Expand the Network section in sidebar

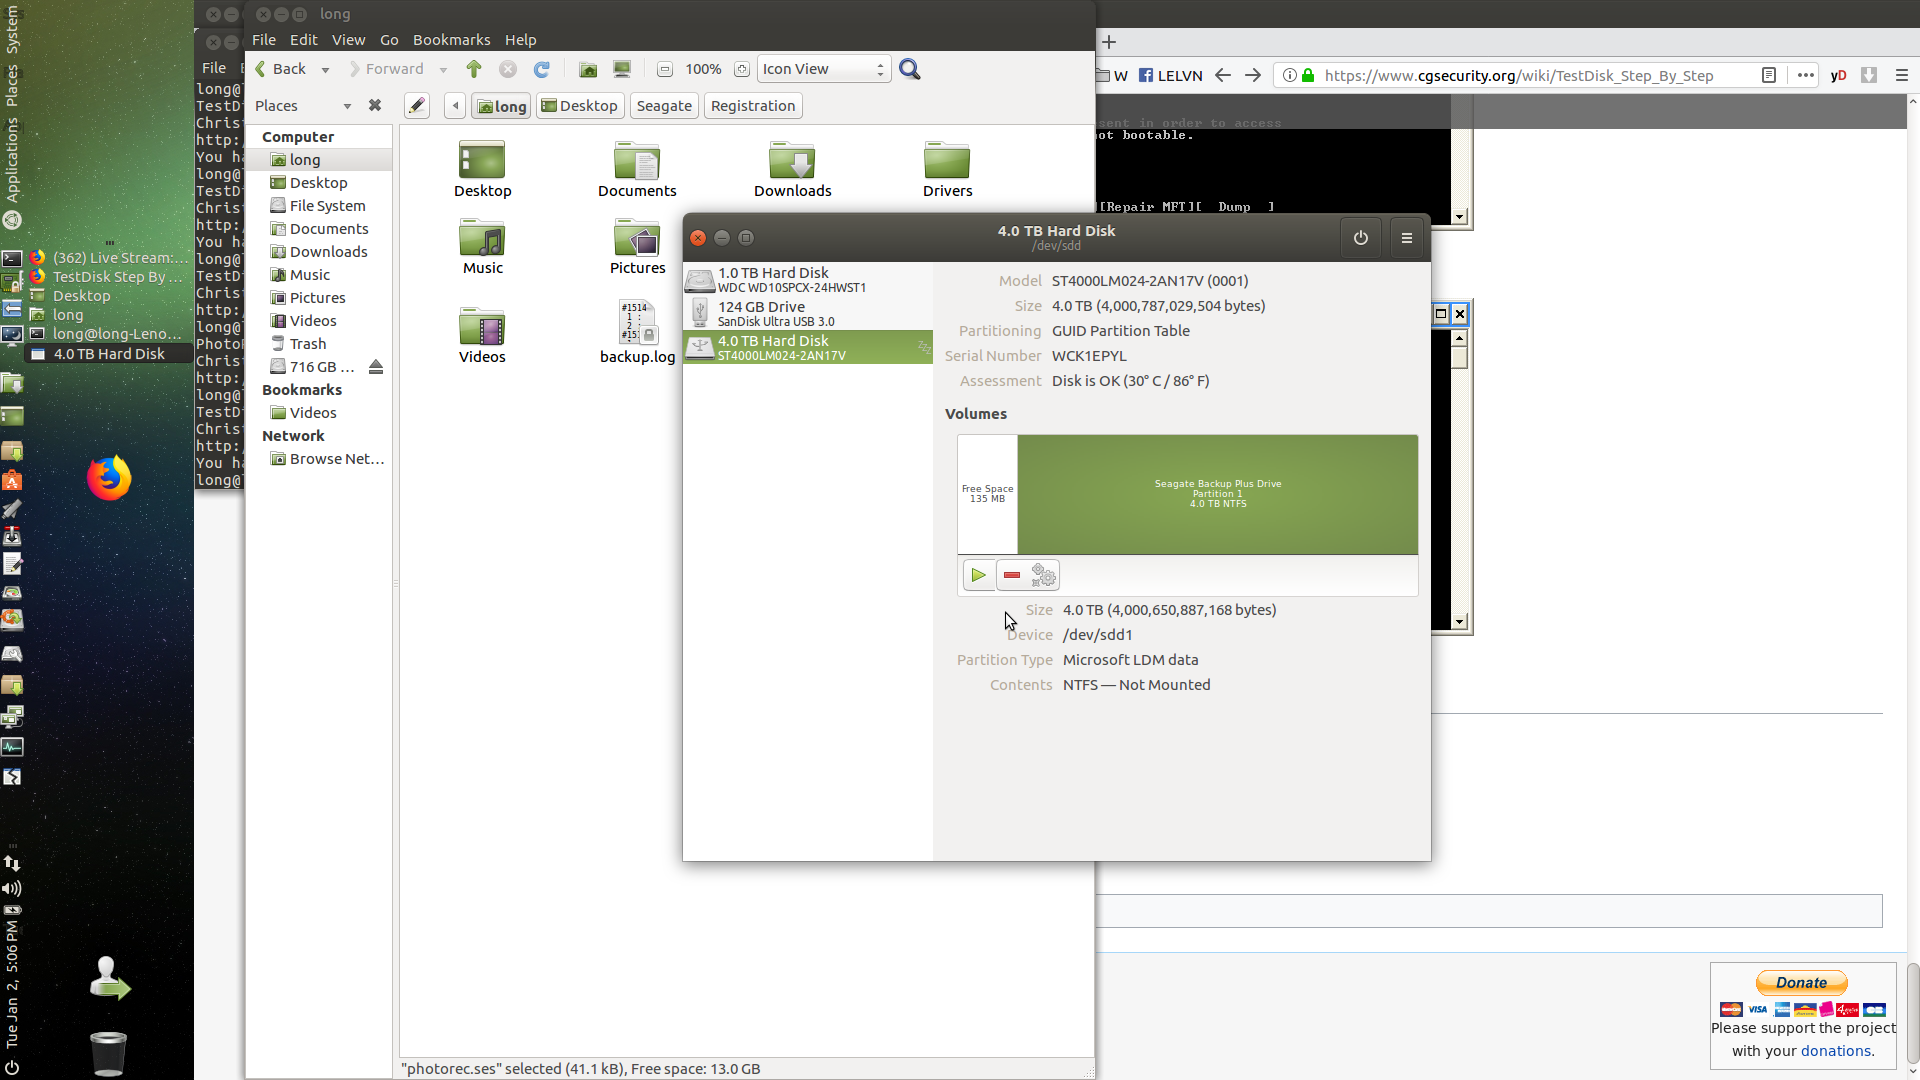(293, 435)
